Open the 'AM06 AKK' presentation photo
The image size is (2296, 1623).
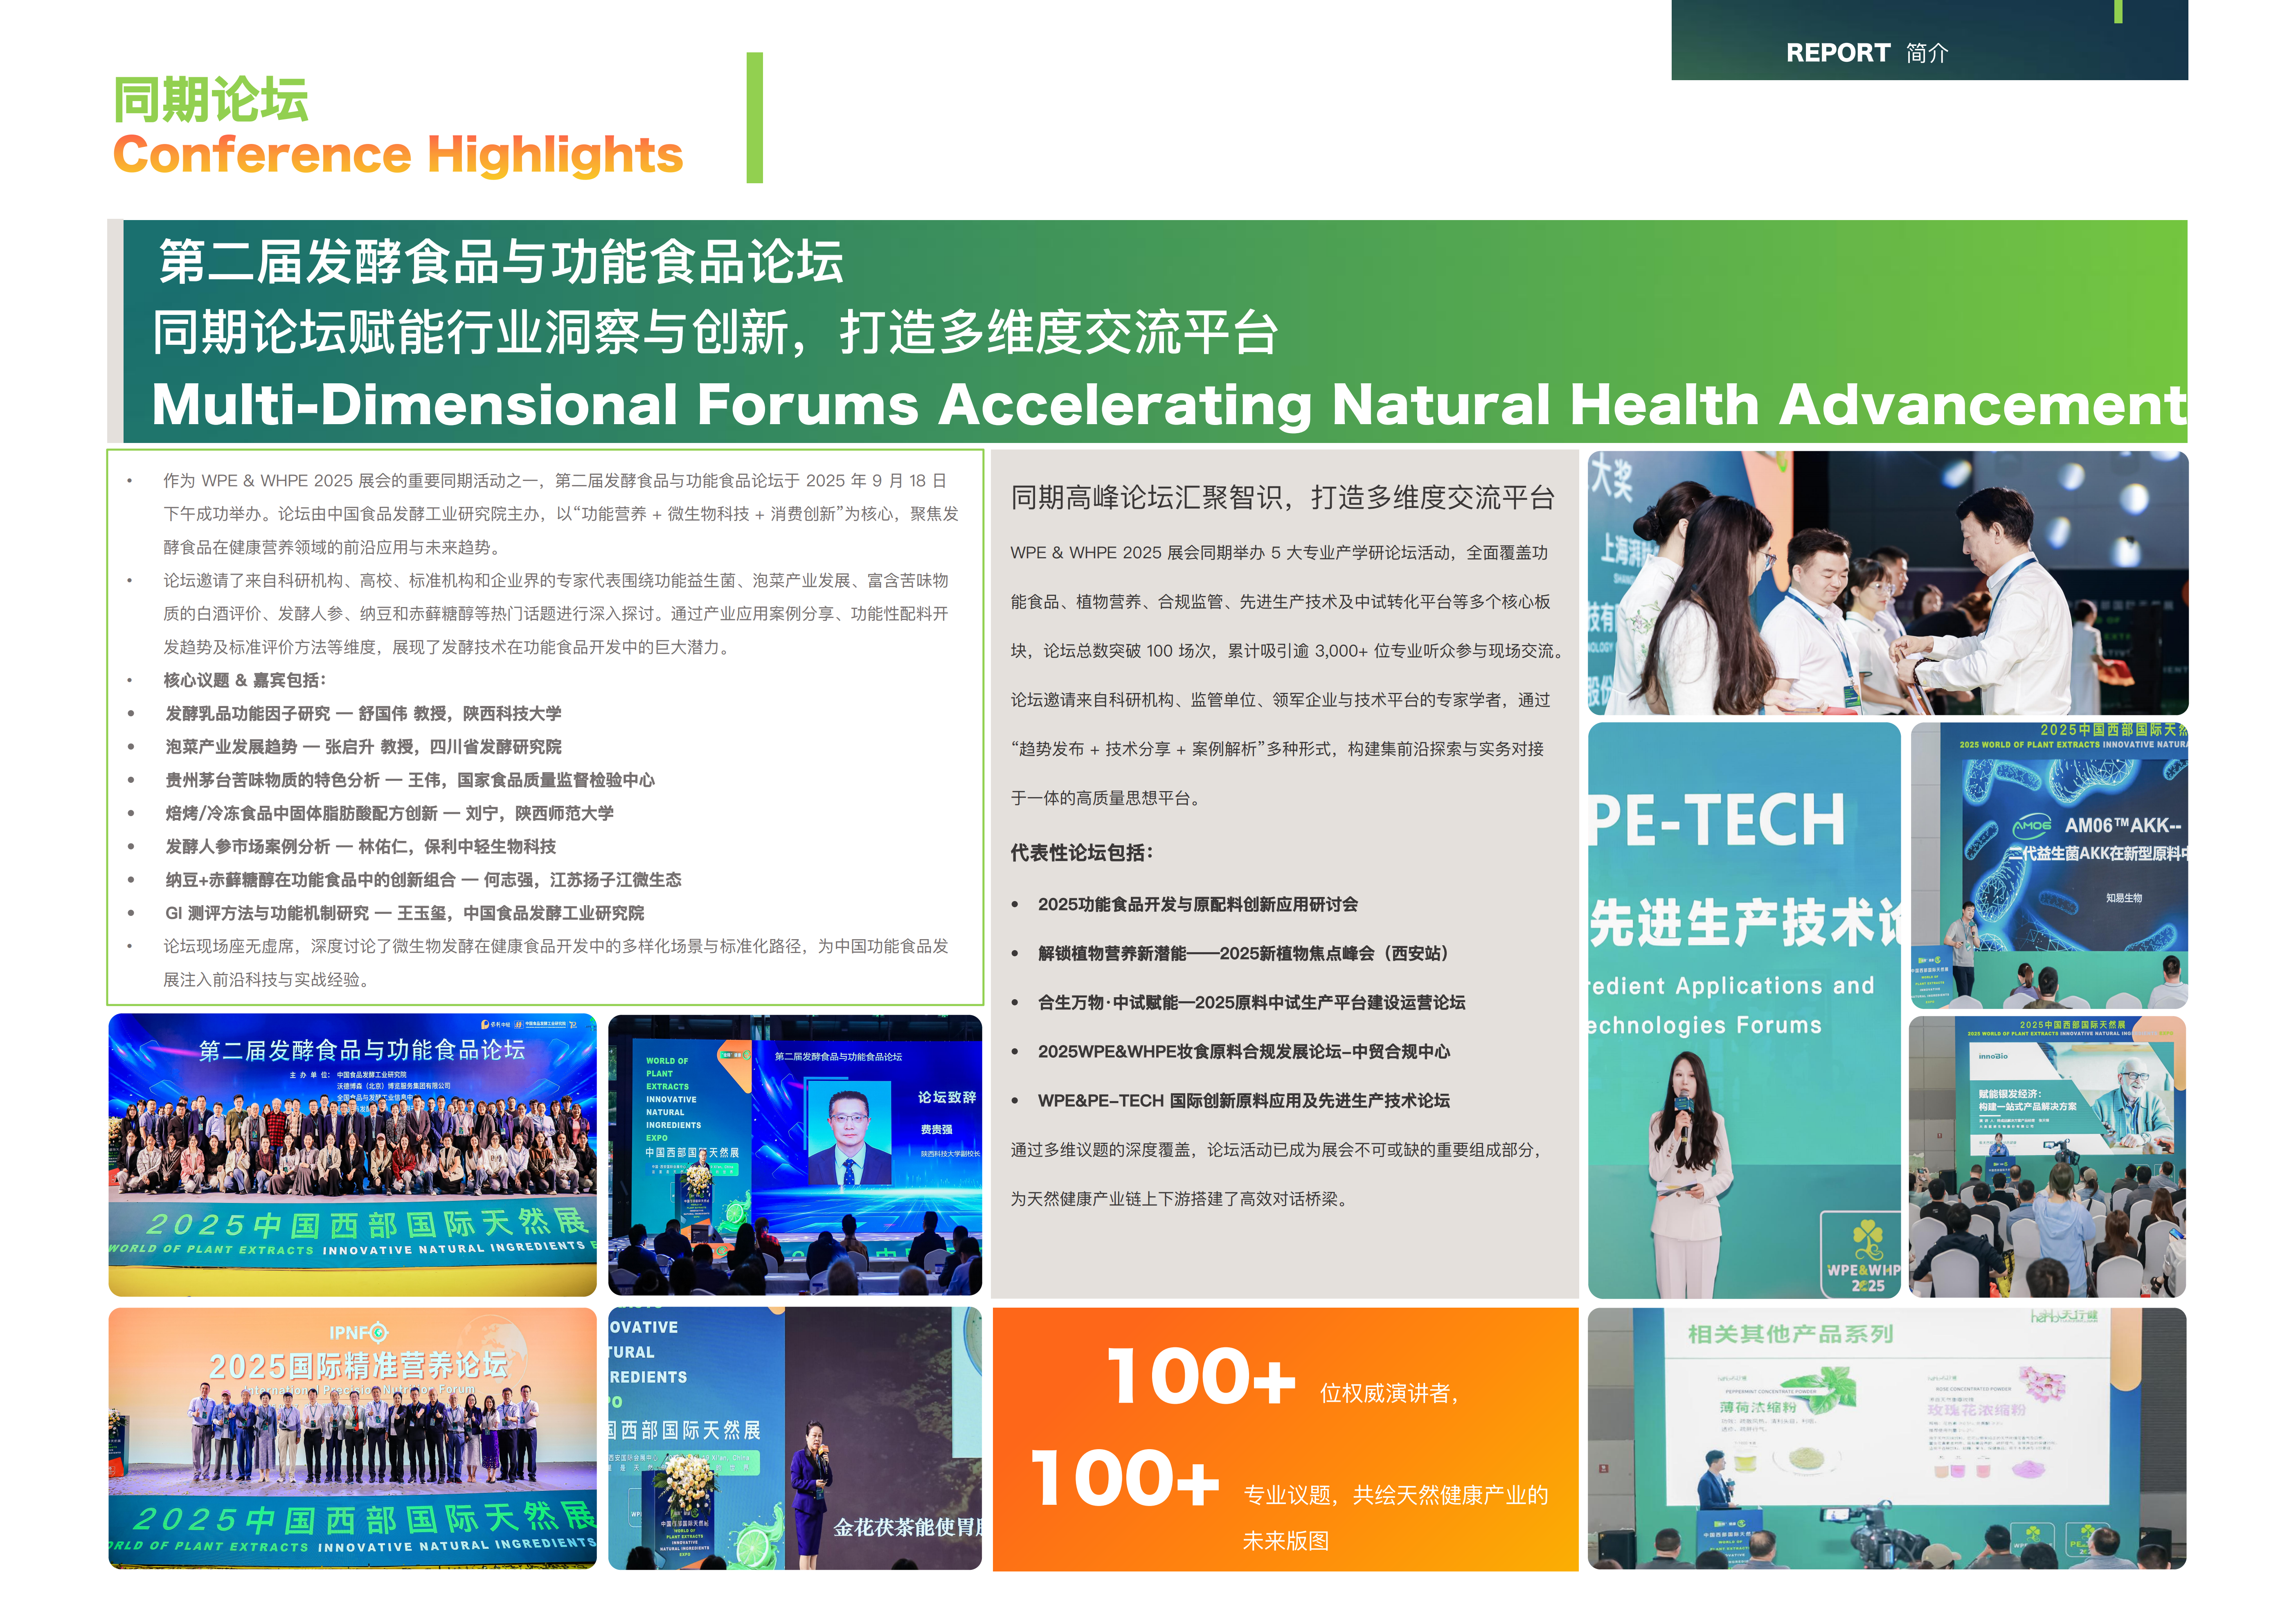[x=2049, y=865]
